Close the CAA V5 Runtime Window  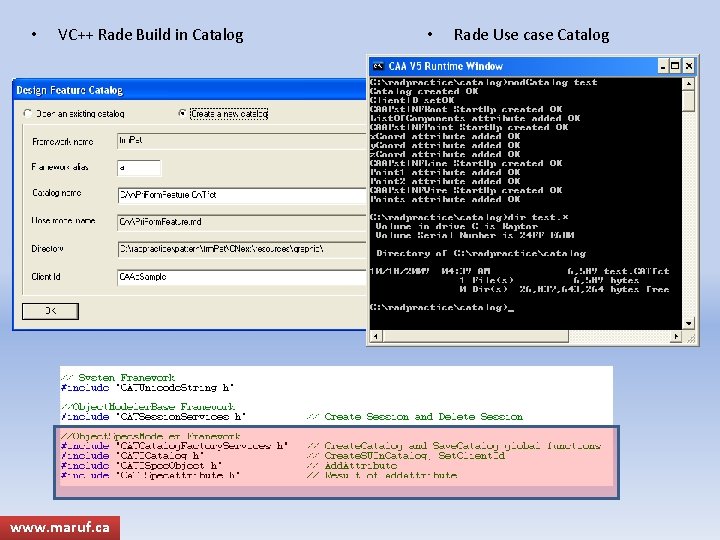click(689, 66)
